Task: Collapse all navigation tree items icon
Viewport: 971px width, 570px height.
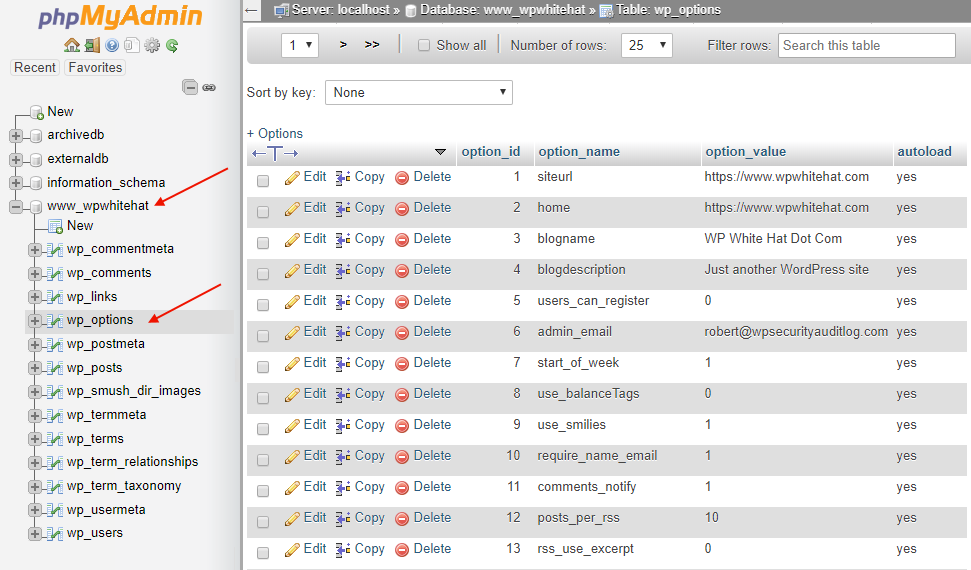Action: (x=190, y=87)
